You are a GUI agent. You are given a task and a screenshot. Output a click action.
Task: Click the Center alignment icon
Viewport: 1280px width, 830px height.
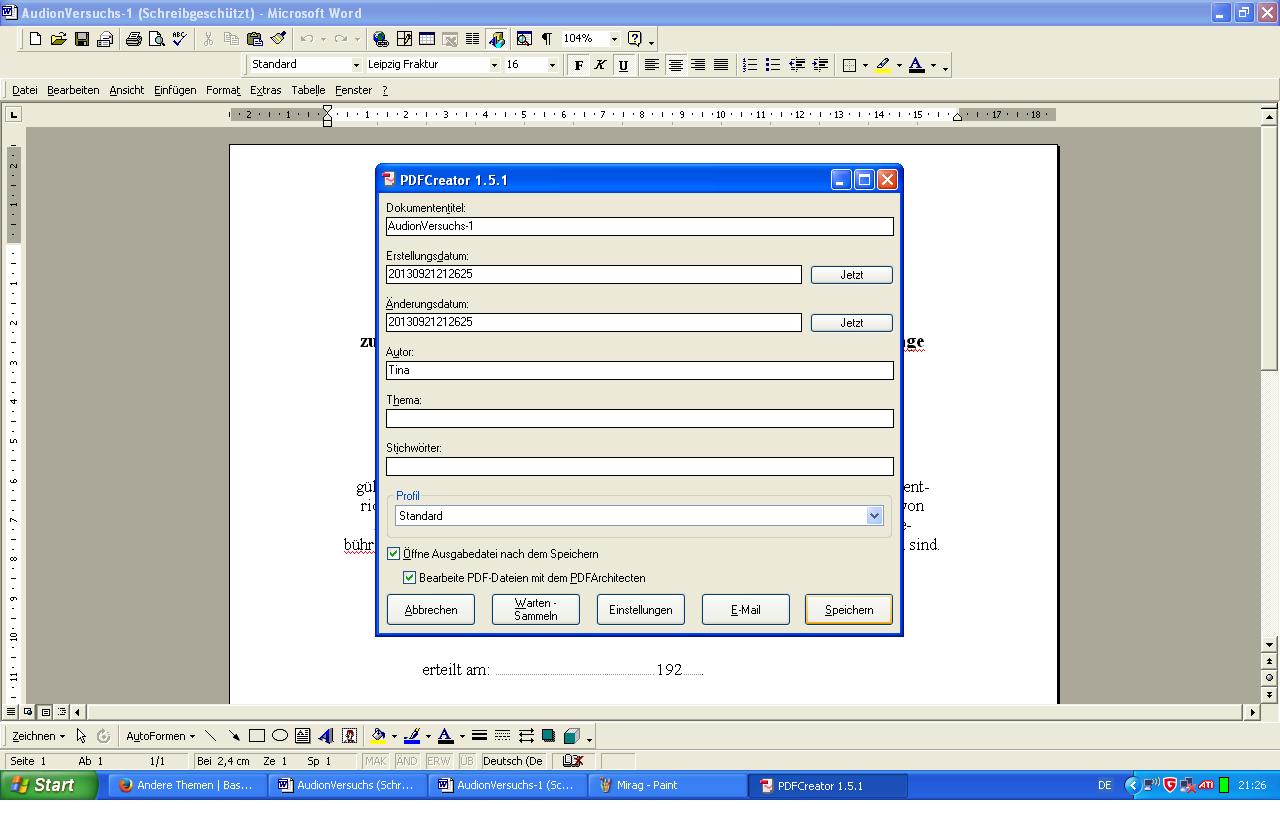[676, 65]
